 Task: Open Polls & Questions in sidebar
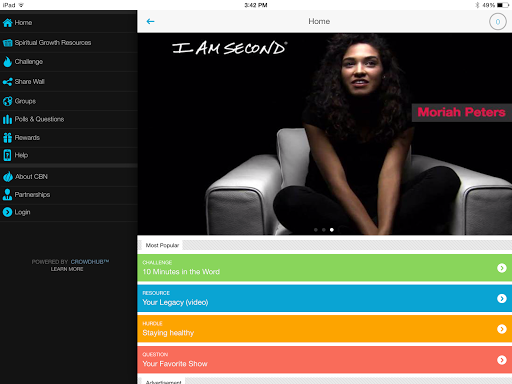(x=68, y=119)
